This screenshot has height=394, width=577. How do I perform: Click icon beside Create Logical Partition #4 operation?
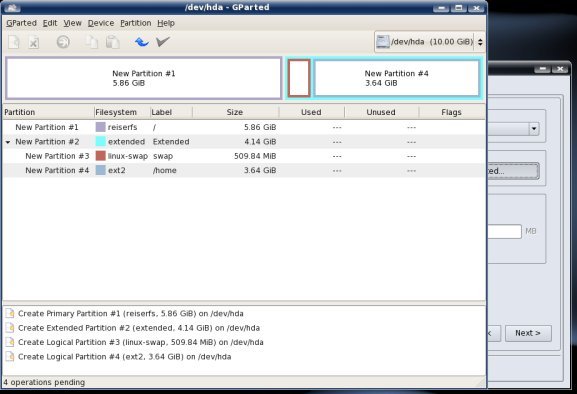[10, 356]
